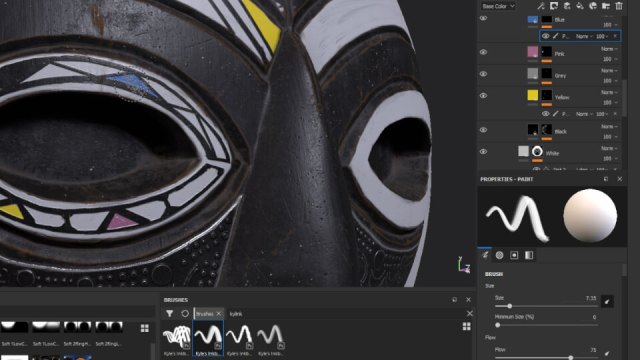Click the add smart material icon
The width and height of the screenshot is (640, 360).
[x=593, y=6]
